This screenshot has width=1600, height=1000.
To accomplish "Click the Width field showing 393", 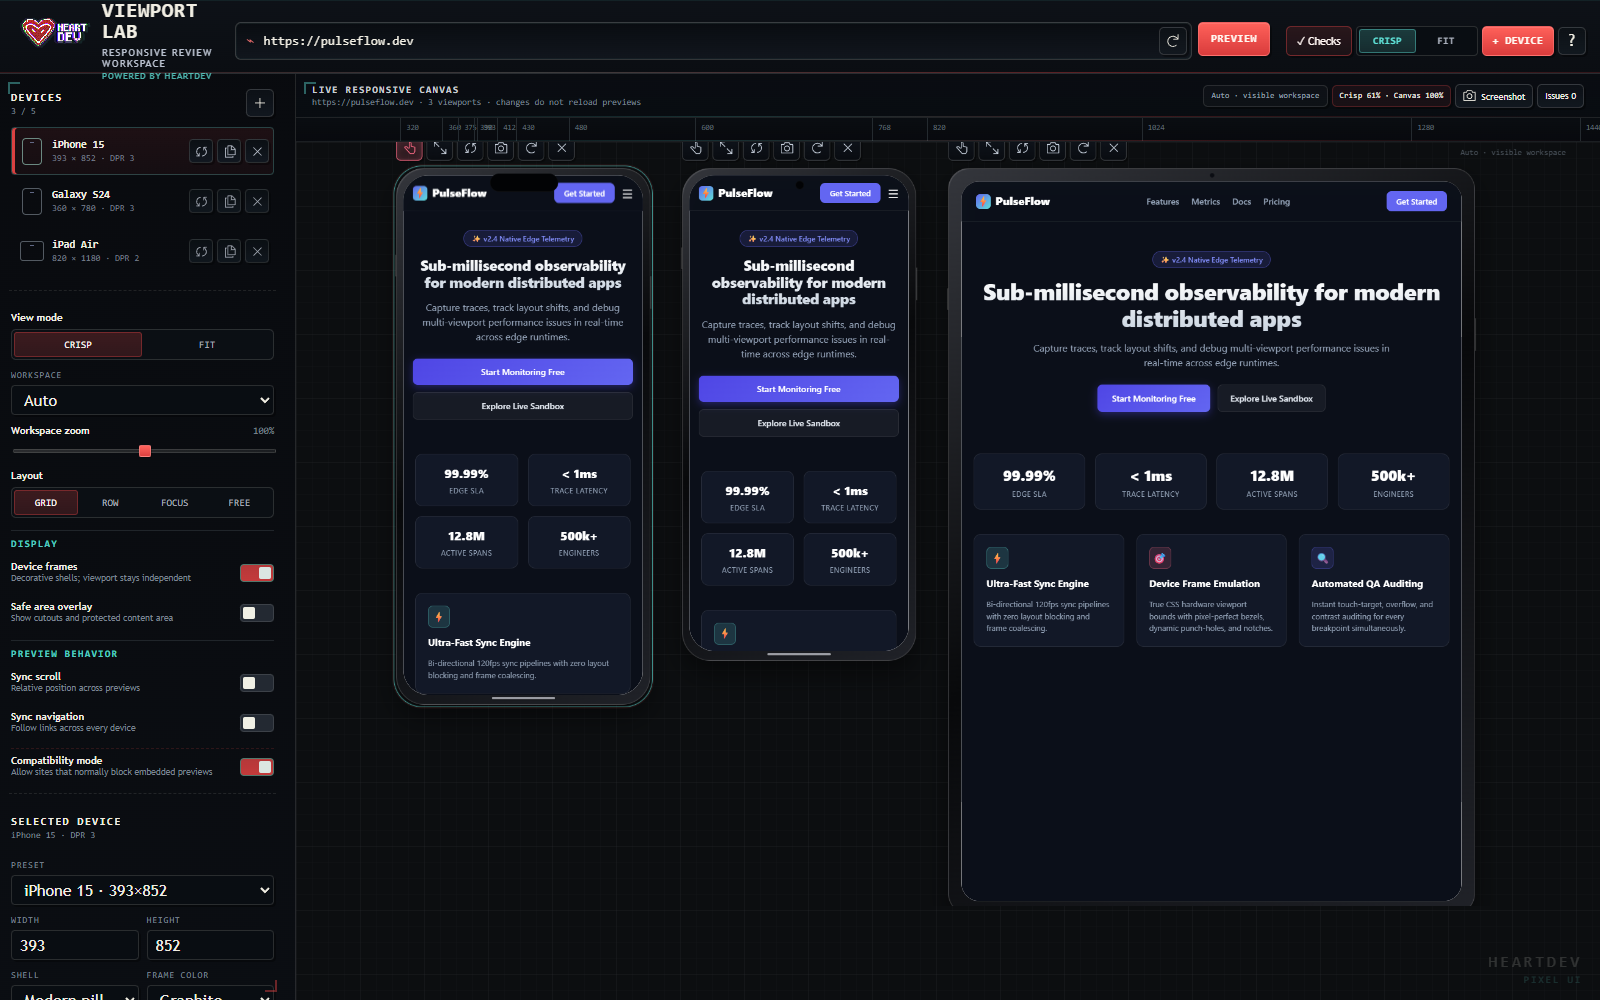I will coord(75,945).
